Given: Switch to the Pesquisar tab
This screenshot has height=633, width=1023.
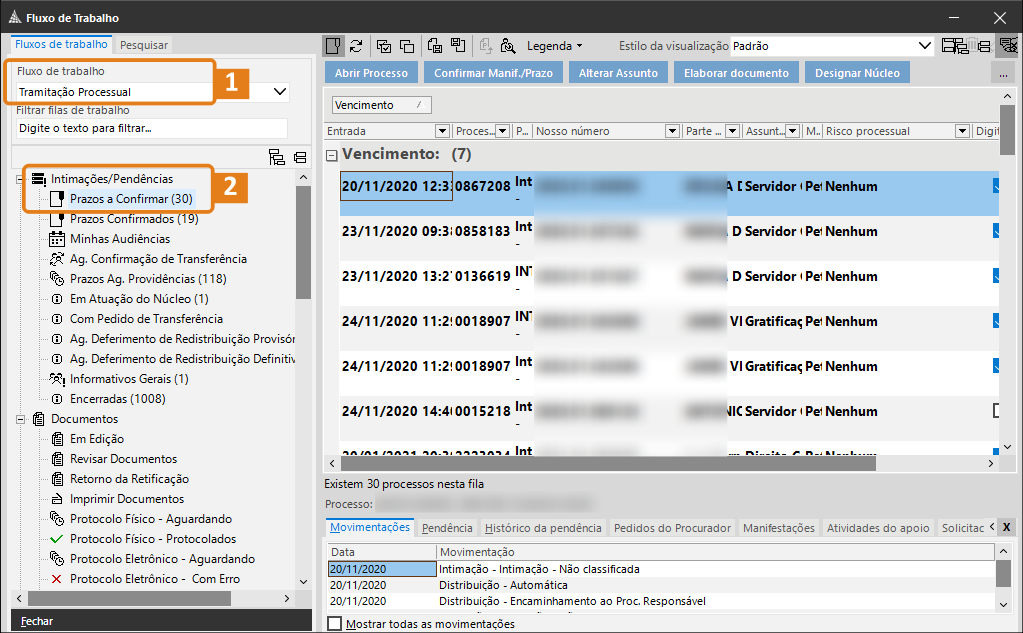Looking at the screenshot, I should click(144, 45).
